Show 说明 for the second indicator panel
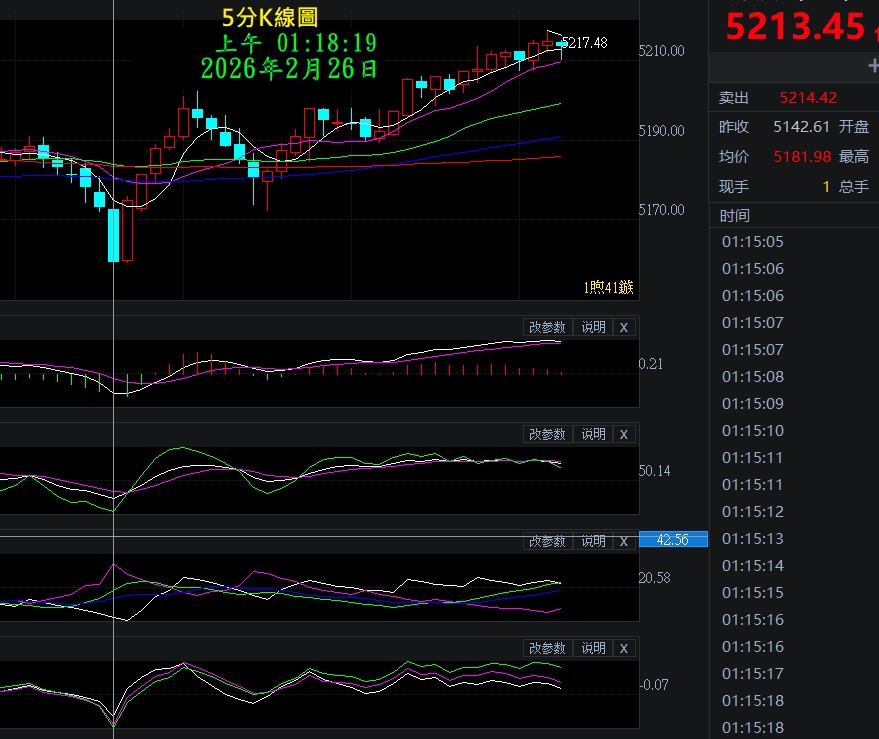The height and width of the screenshot is (739, 879). pos(593,434)
